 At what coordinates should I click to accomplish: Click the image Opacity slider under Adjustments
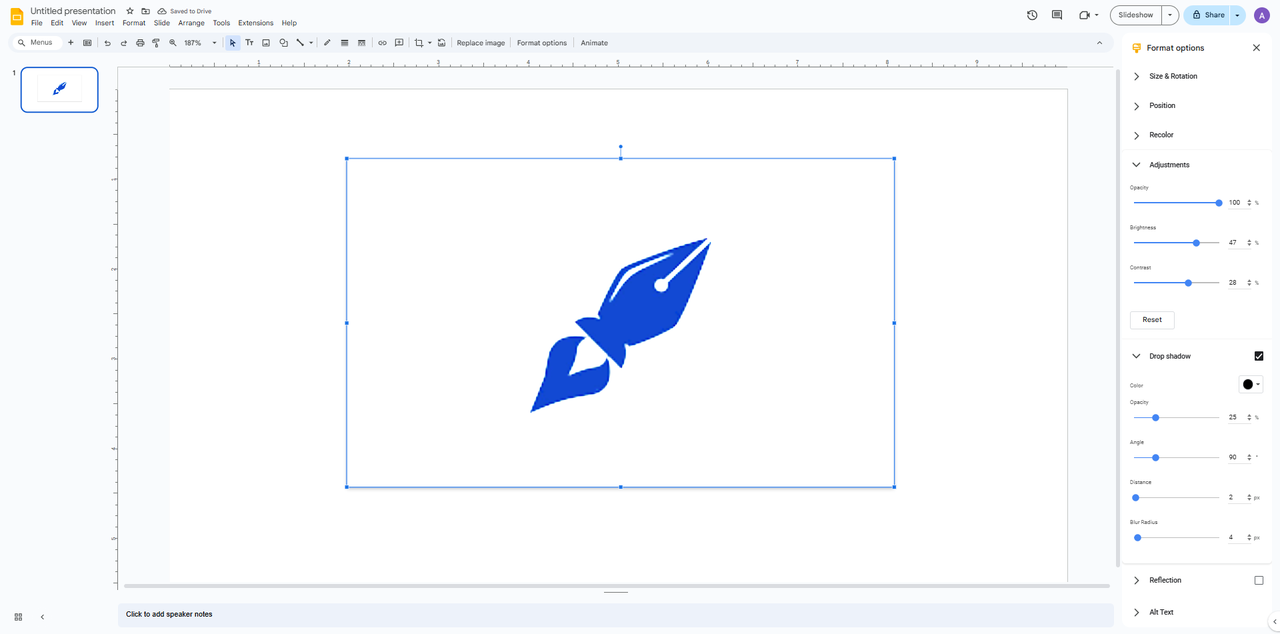1176,203
